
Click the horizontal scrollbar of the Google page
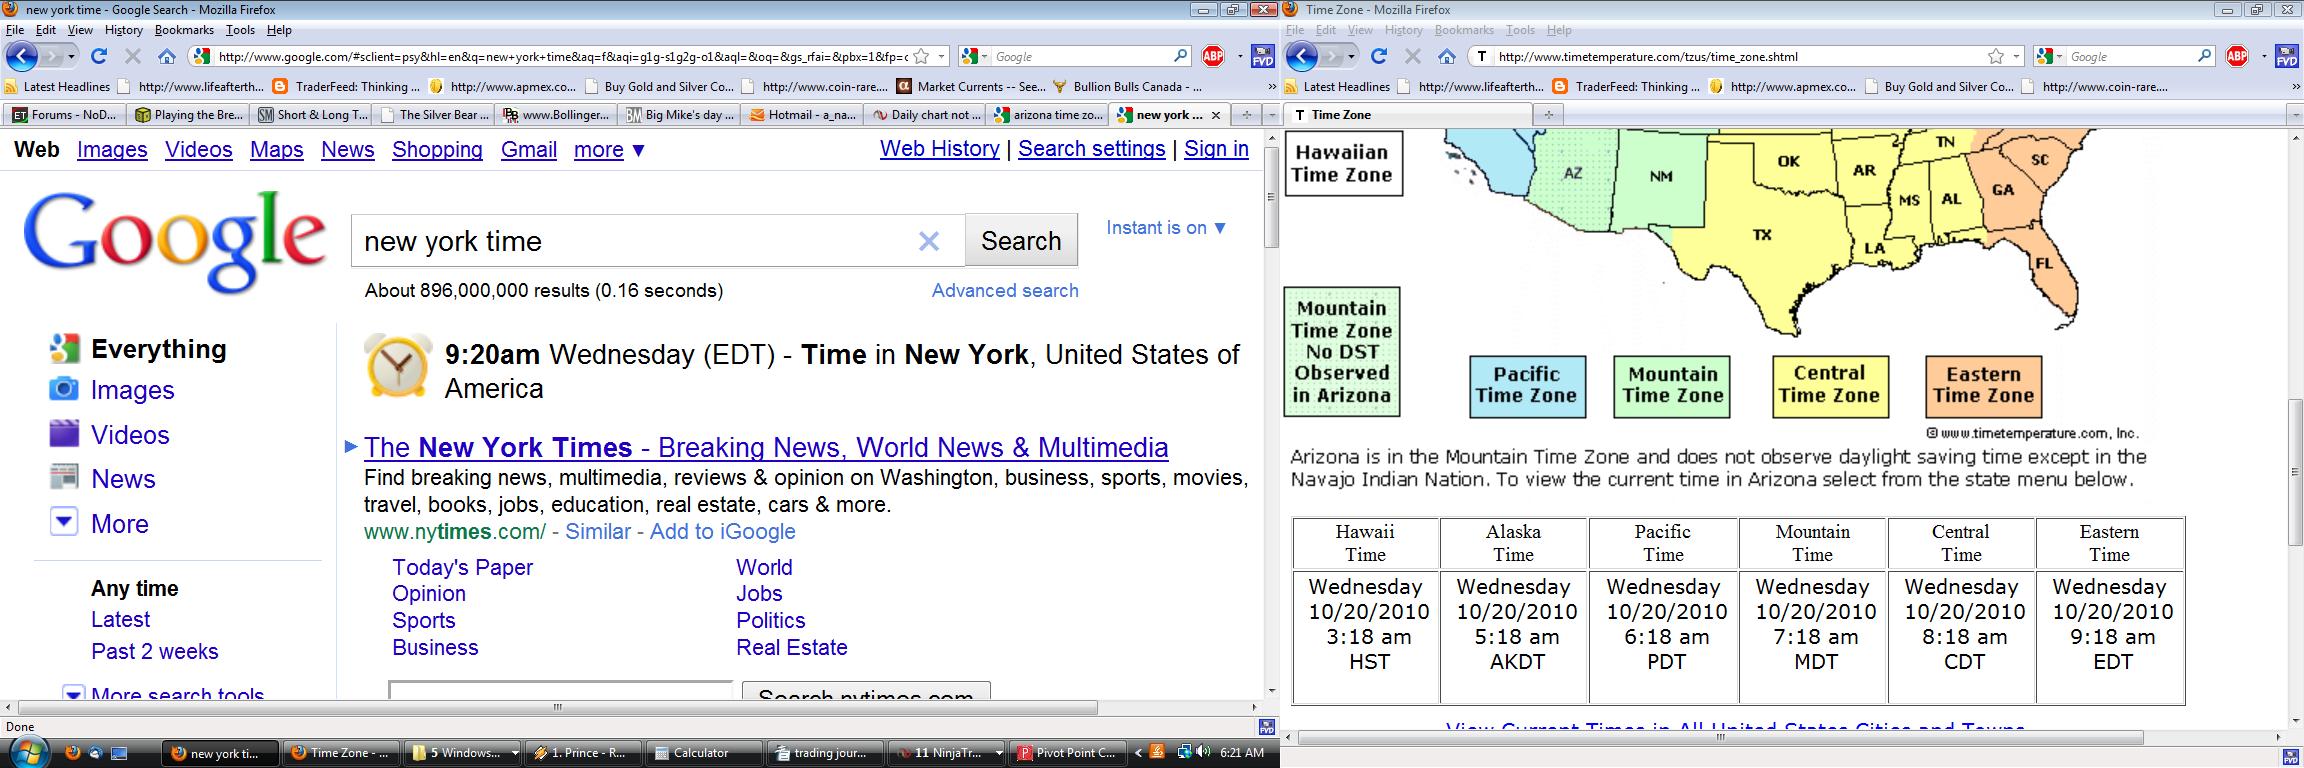pos(558,707)
